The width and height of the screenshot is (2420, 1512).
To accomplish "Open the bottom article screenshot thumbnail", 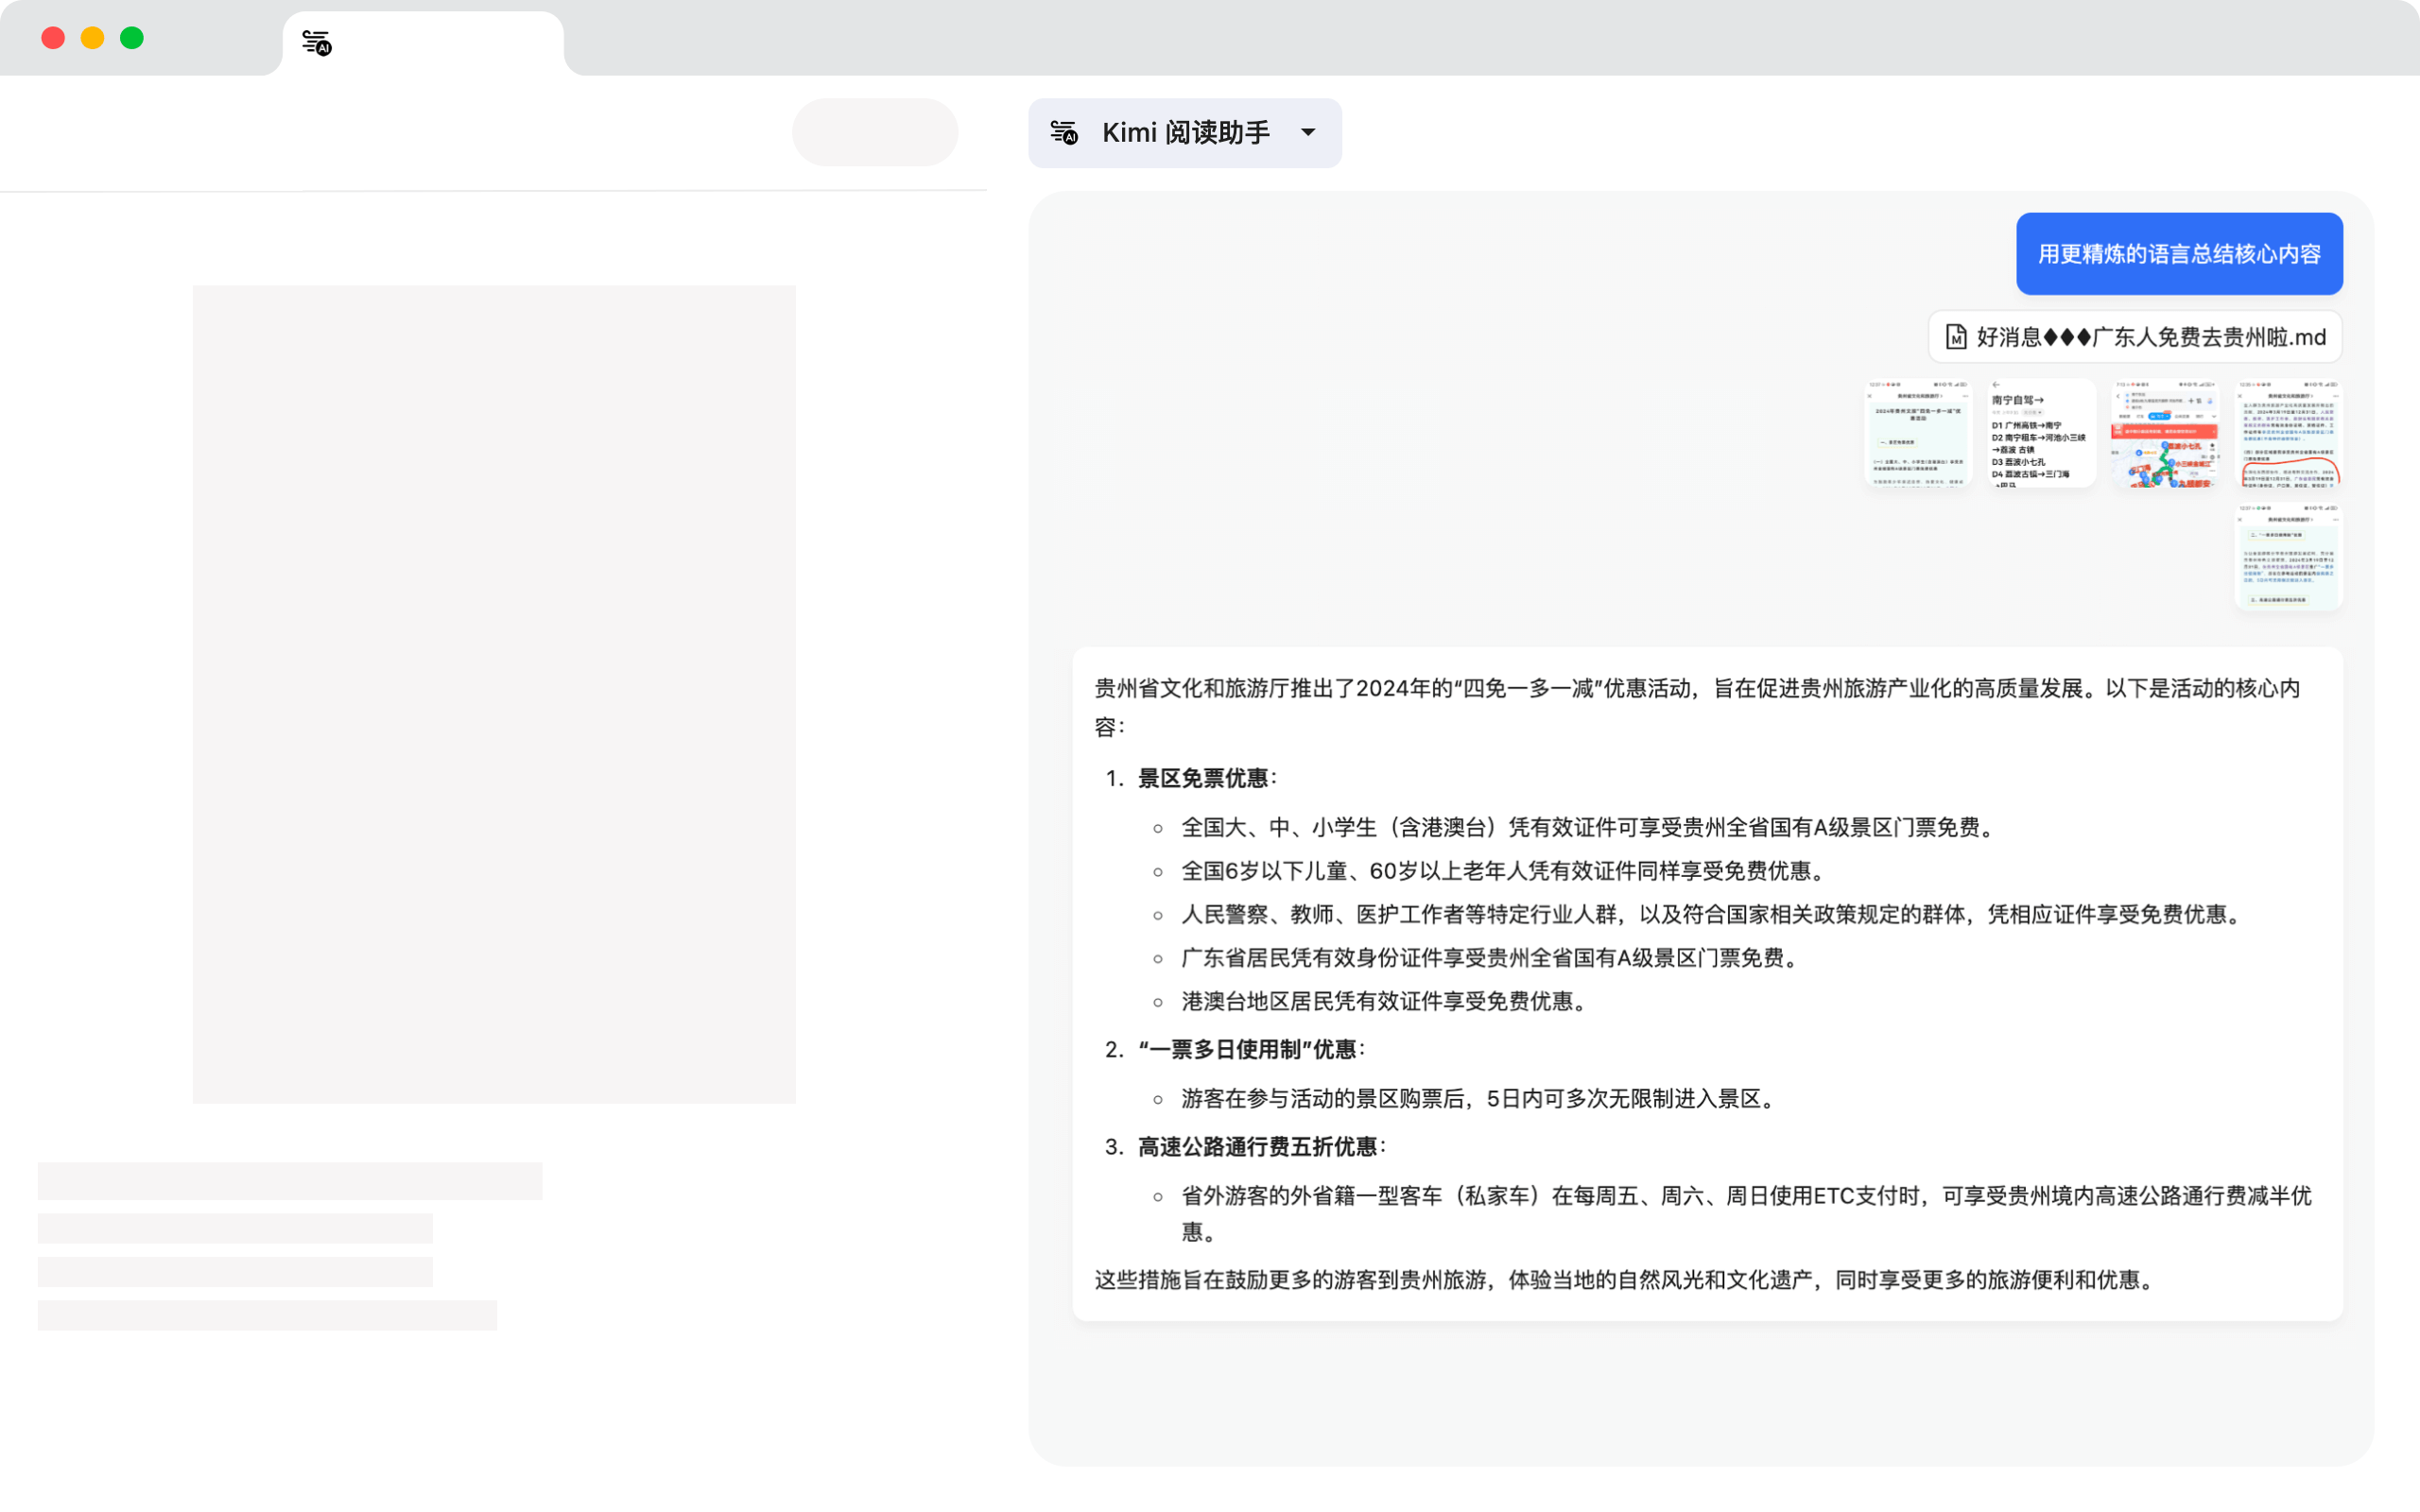I will coord(2287,557).
